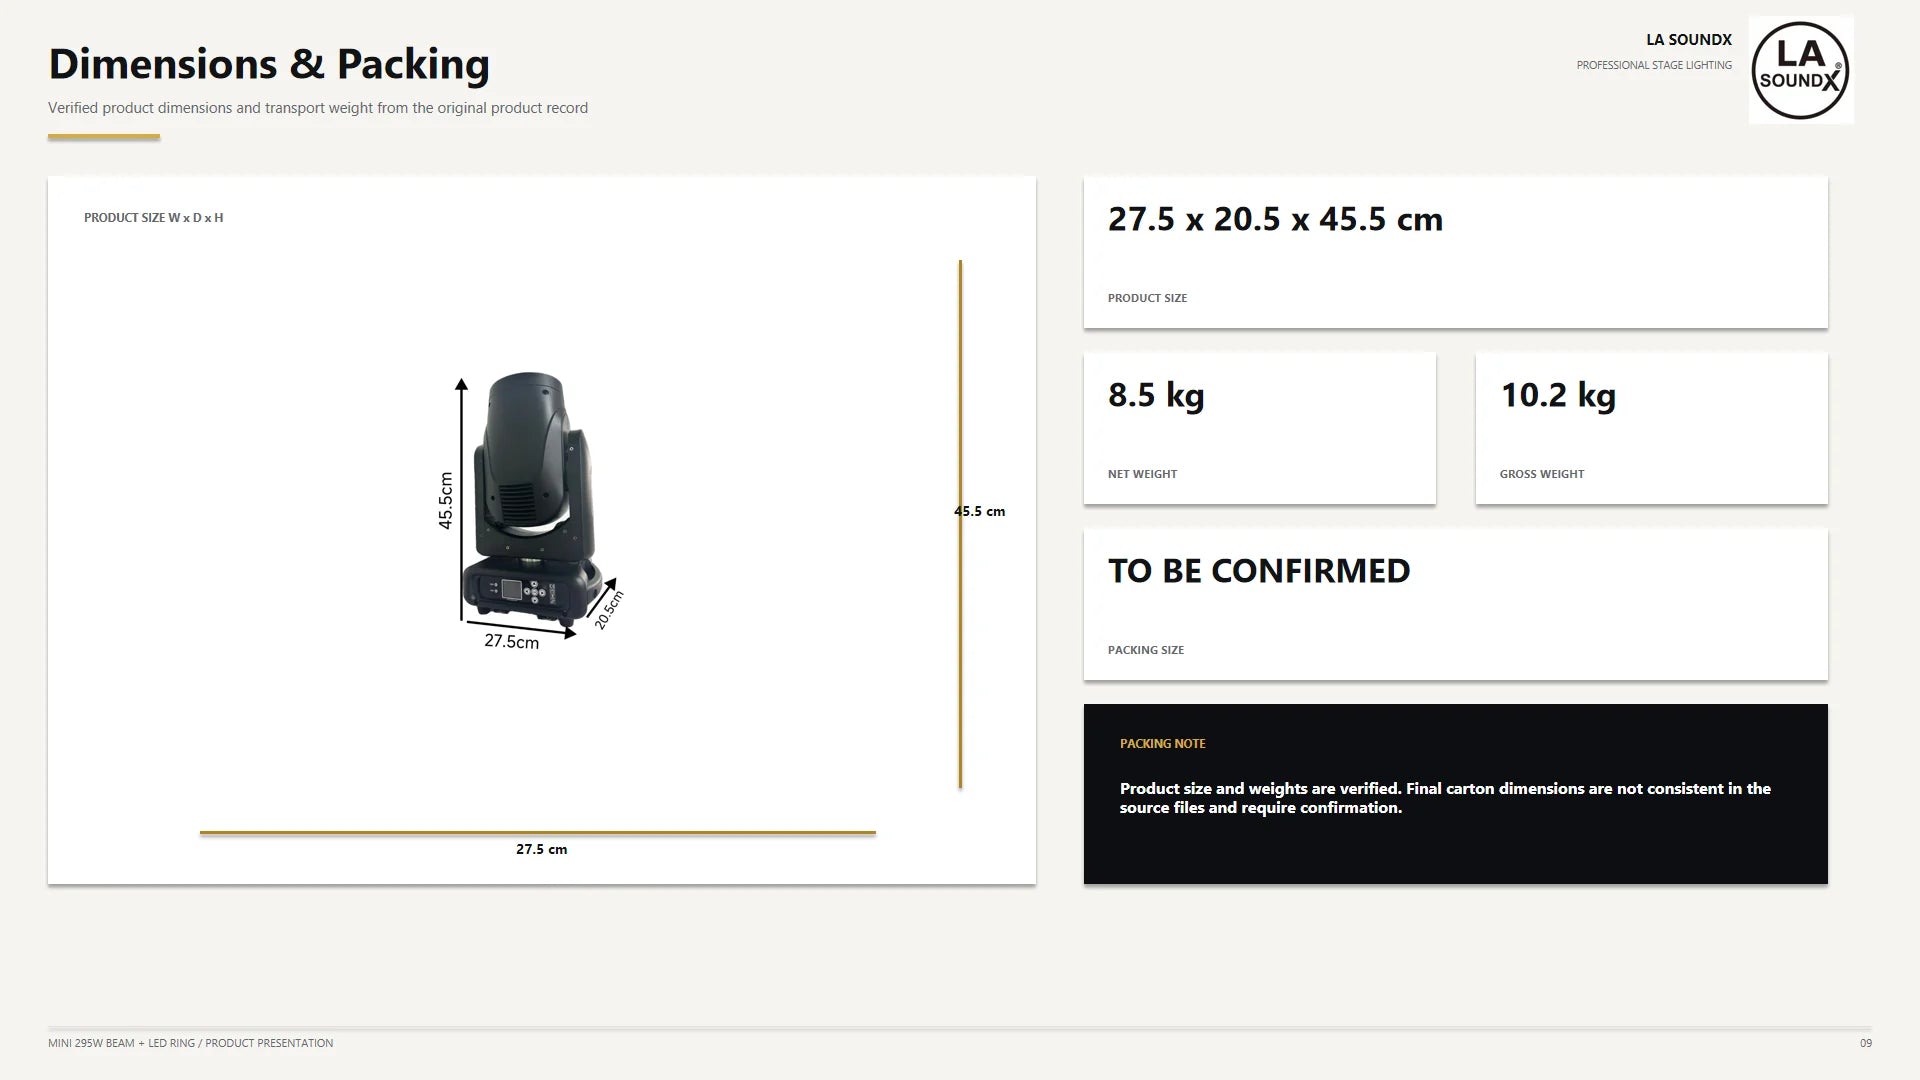Screen dimensions: 1920x1080
Task: Click the 10.2 kg gross weight value
Action: click(1557, 396)
